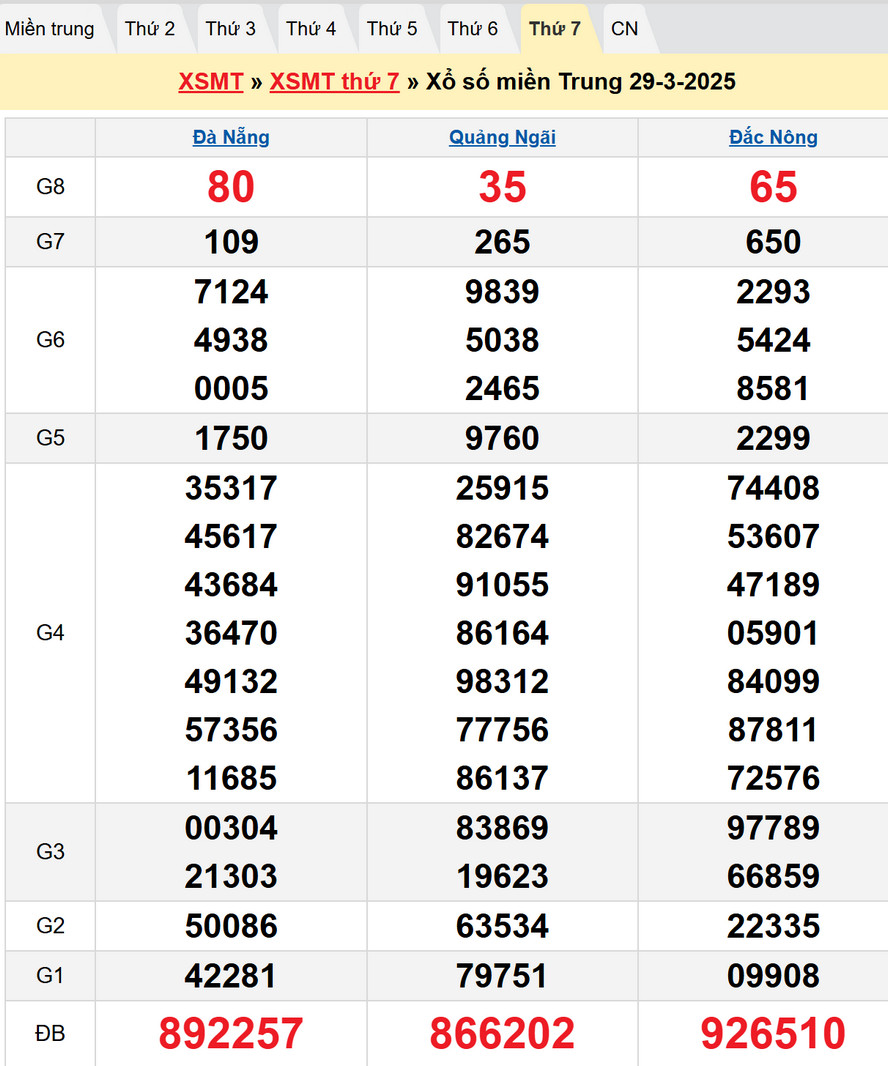The image size is (888, 1066).
Task: Click Đà Nẵng special prize 892257
Action: 231,1034
